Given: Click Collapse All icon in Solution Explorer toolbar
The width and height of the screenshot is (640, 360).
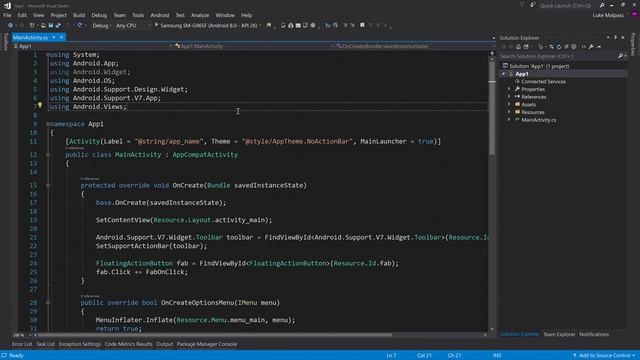Looking at the screenshot, I should coord(566,47).
